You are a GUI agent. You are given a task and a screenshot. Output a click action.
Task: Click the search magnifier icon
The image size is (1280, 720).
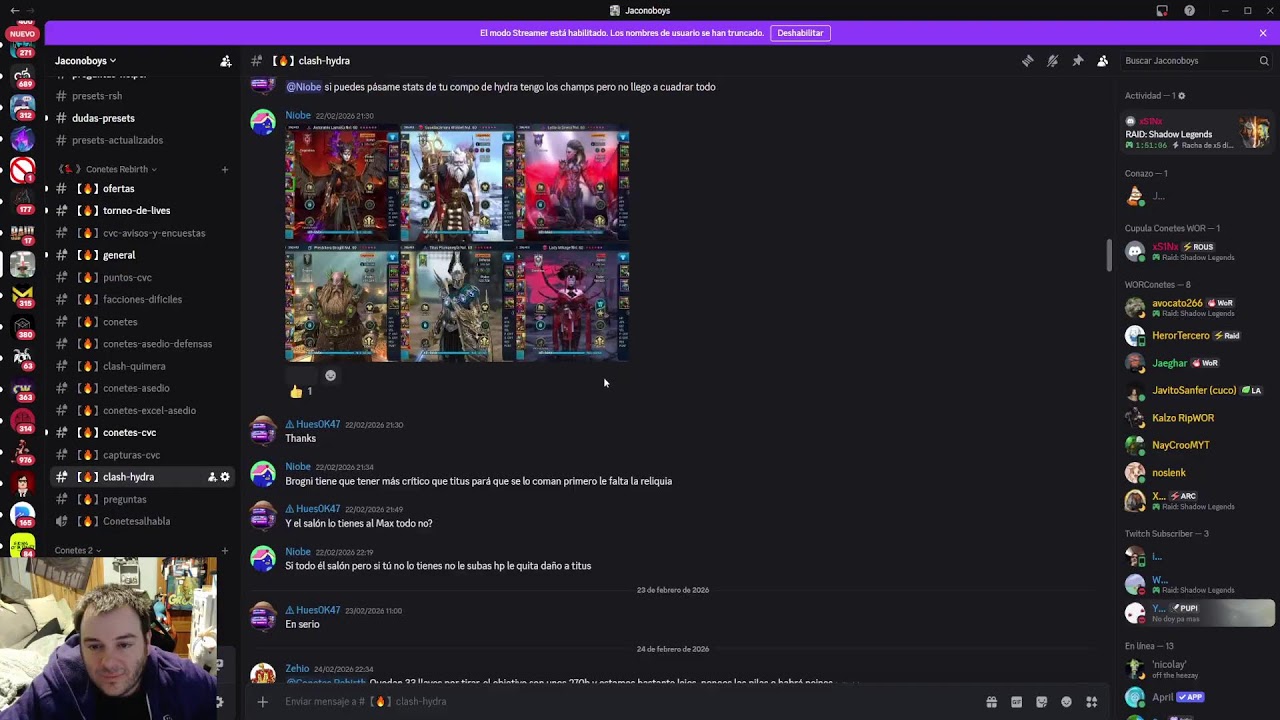pos(1264,61)
